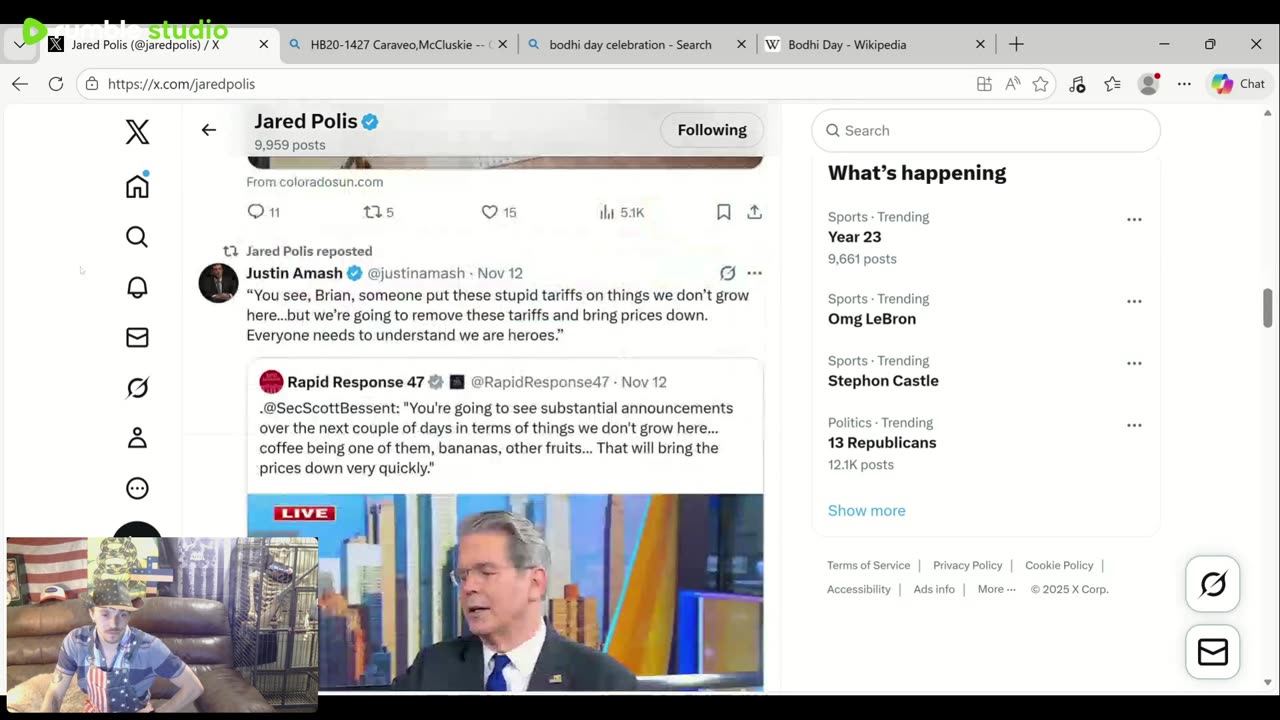Screen dimensions: 1280x720
Task: Open a new browser tab
Action: tap(1016, 44)
